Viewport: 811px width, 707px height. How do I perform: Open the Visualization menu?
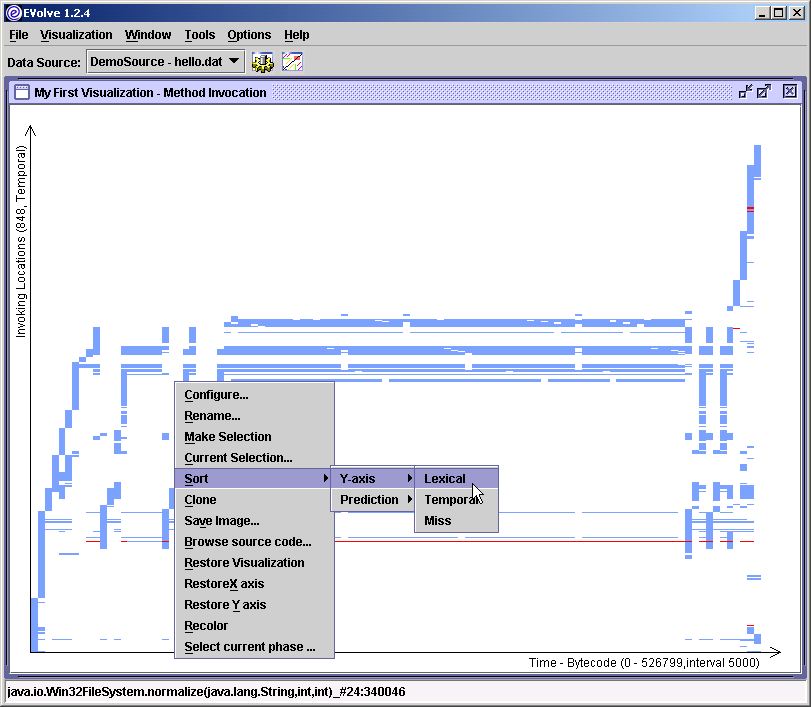click(76, 35)
